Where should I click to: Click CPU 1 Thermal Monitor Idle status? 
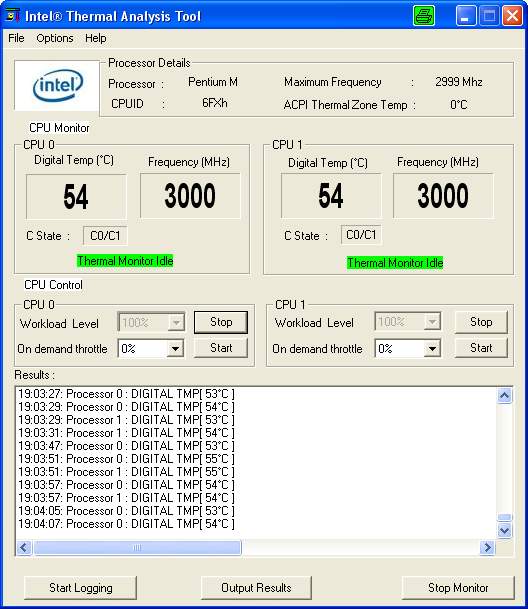click(x=395, y=263)
